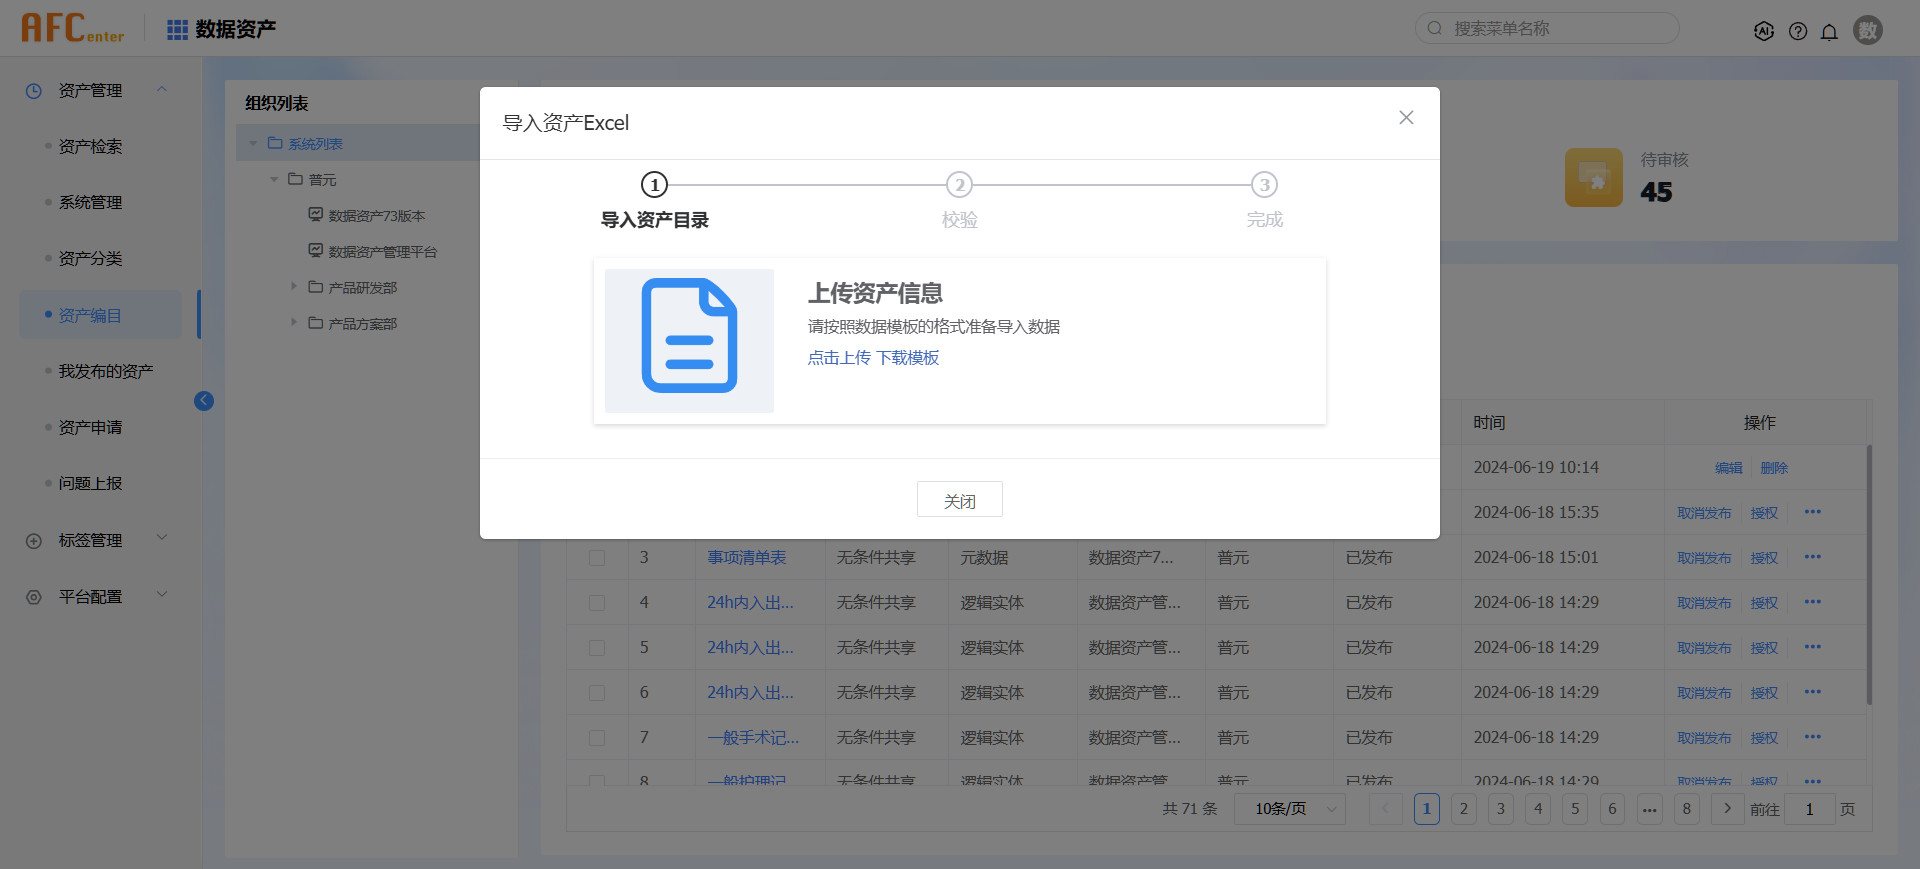
Task: Check the checkbox for row 3
Action: (597, 558)
